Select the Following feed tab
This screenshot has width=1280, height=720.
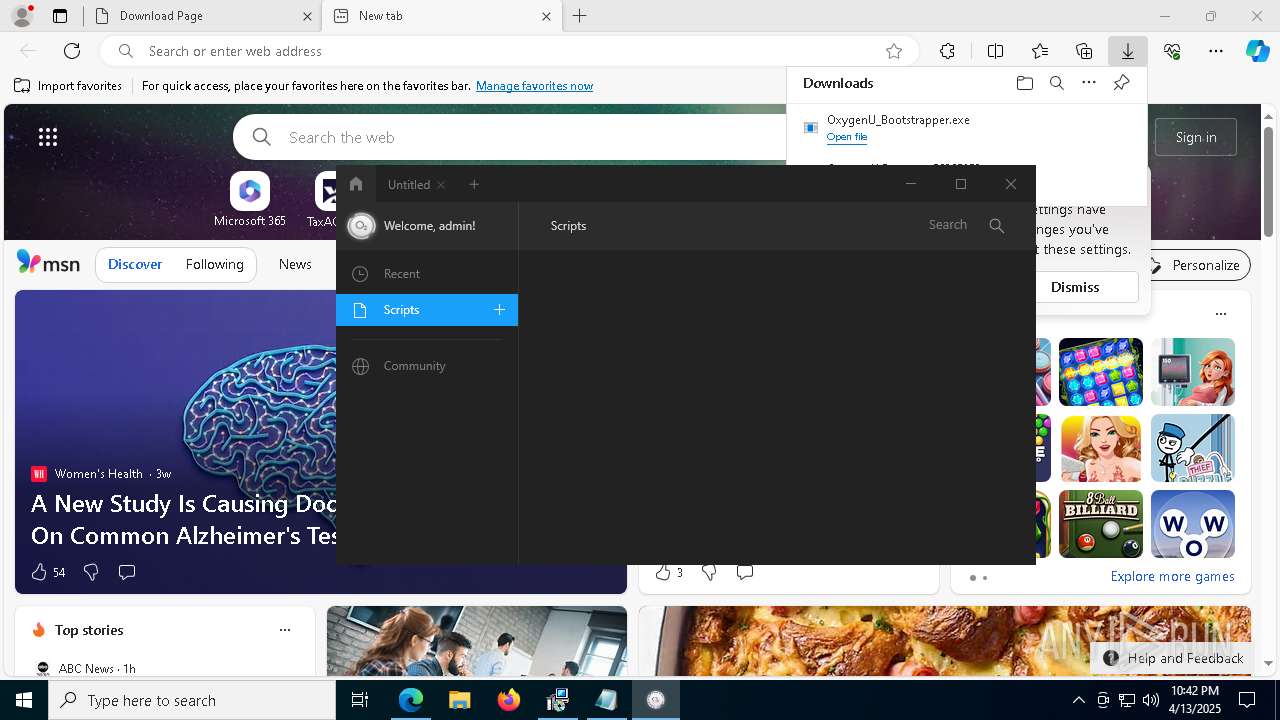[x=214, y=265]
